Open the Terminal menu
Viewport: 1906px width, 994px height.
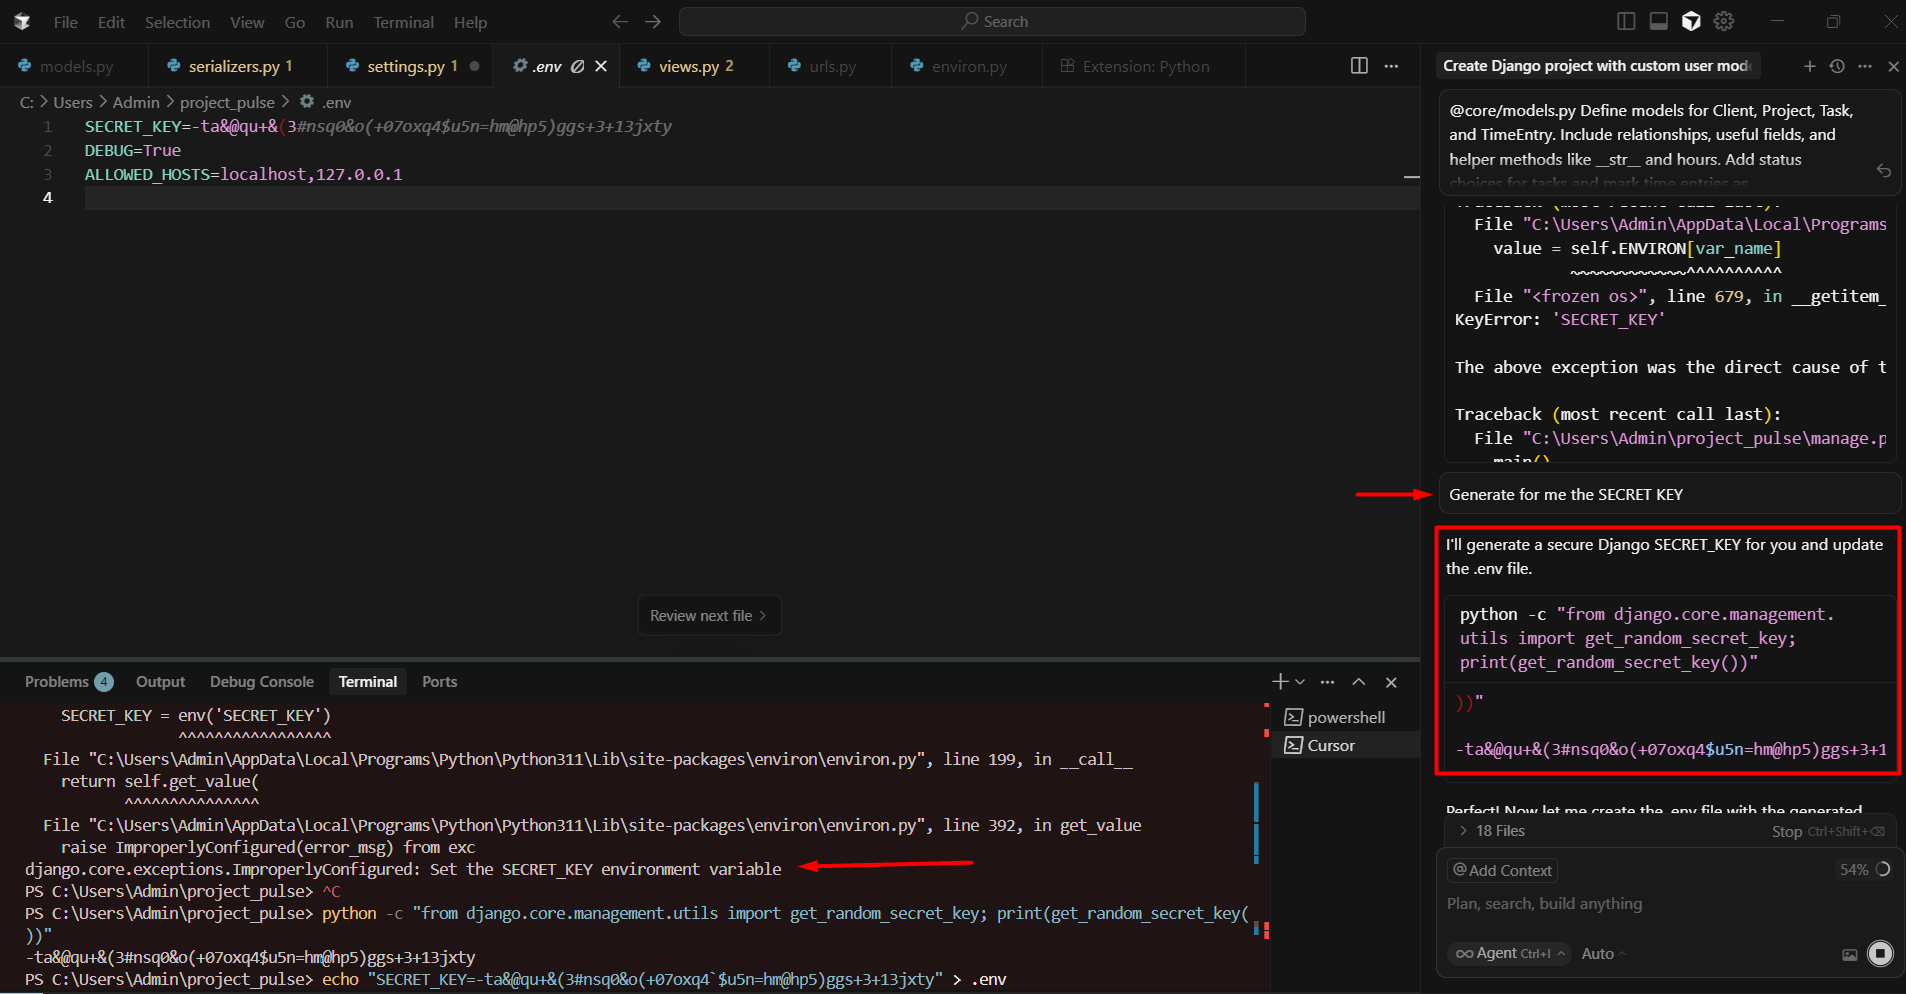403,22
